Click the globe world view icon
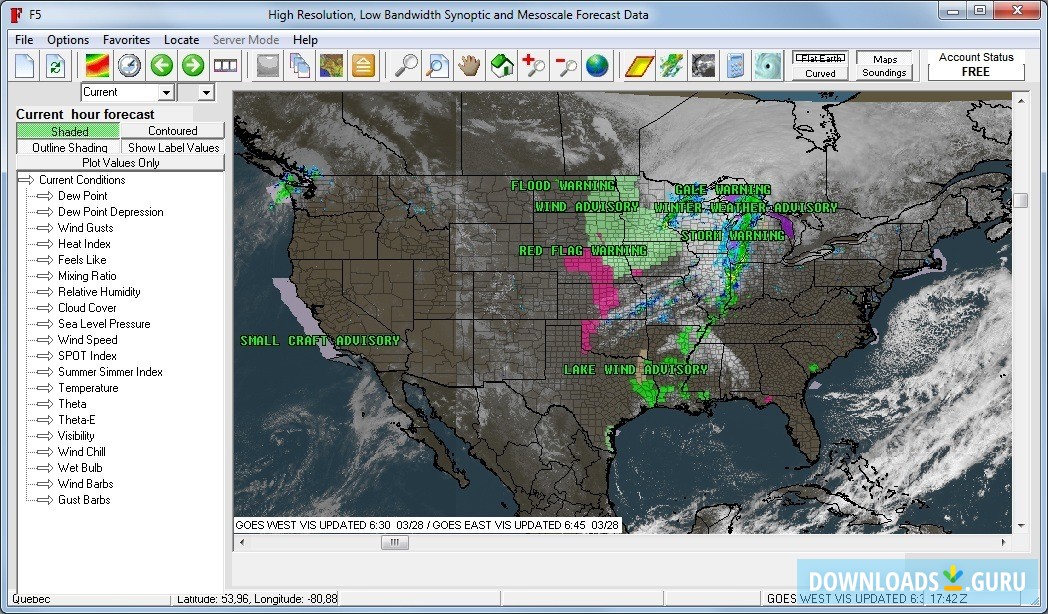The width and height of the screenshot is (1048, 614). (598, 65)
